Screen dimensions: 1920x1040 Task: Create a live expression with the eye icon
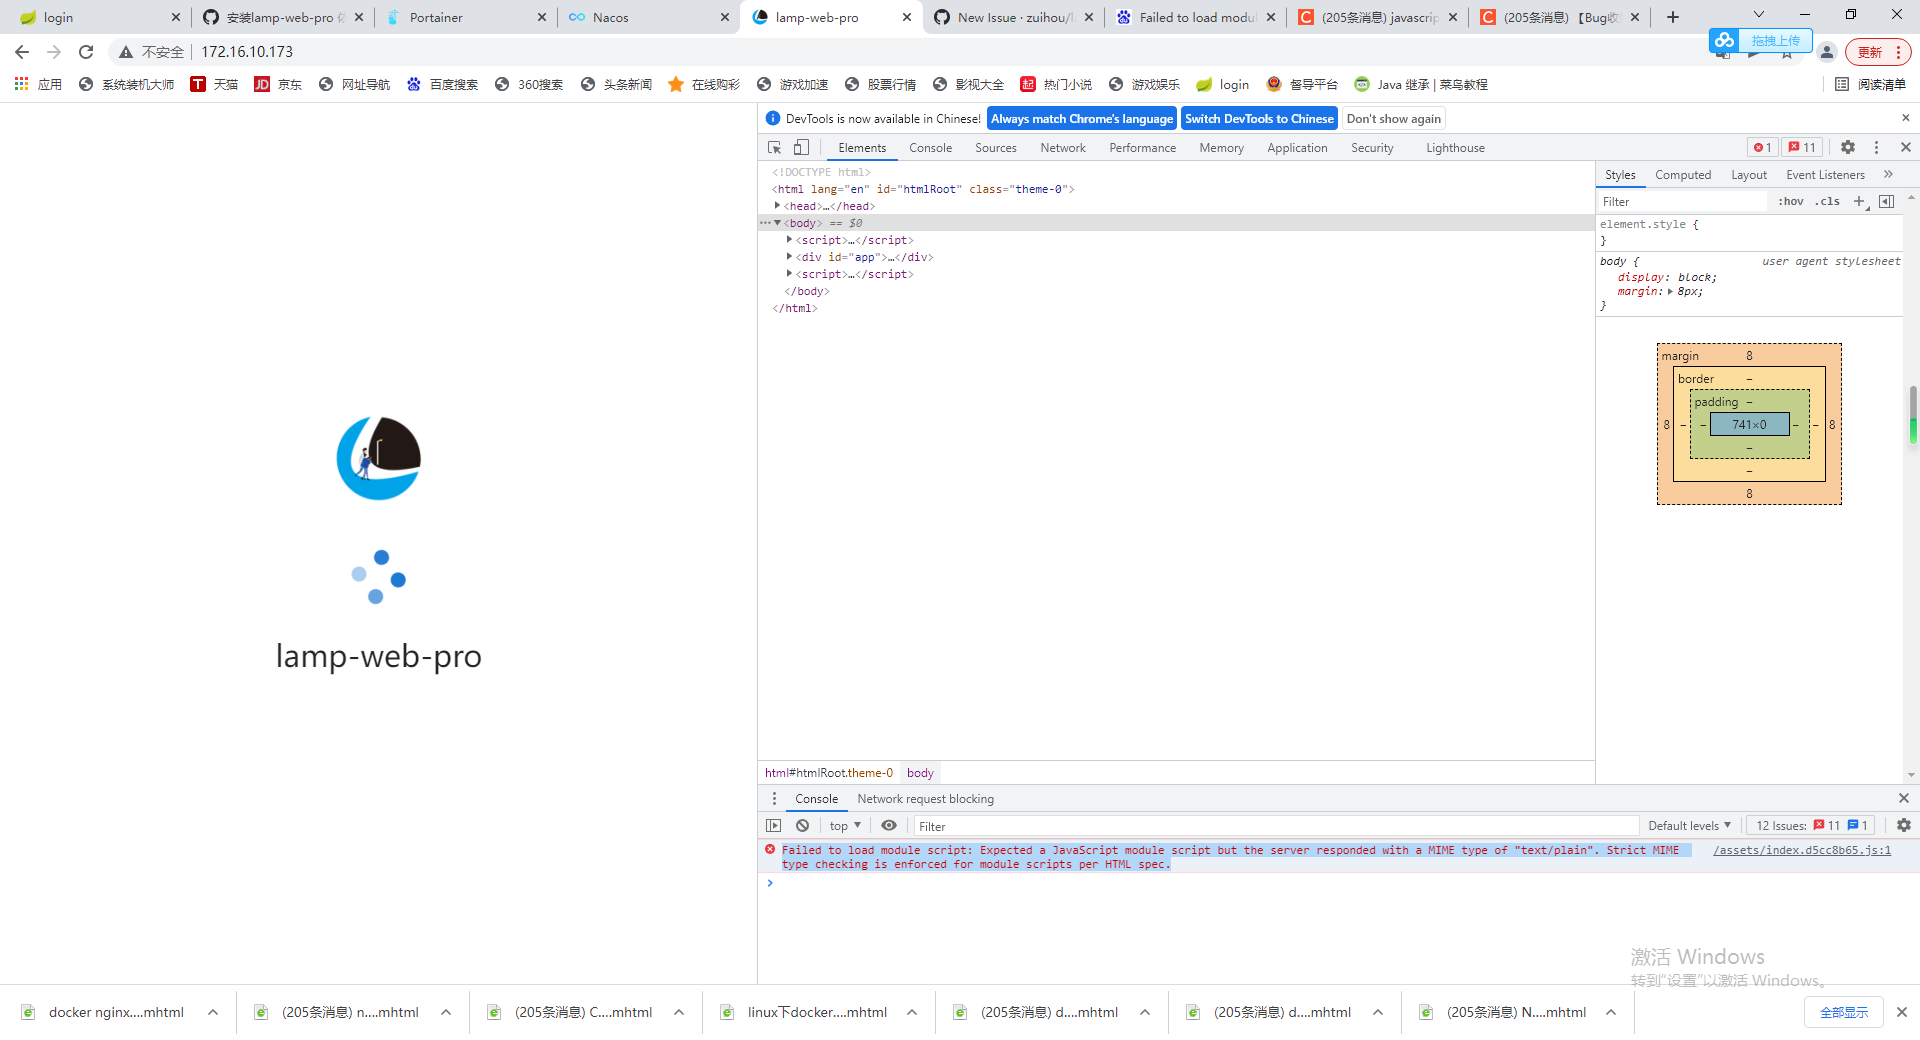point(889,825)
